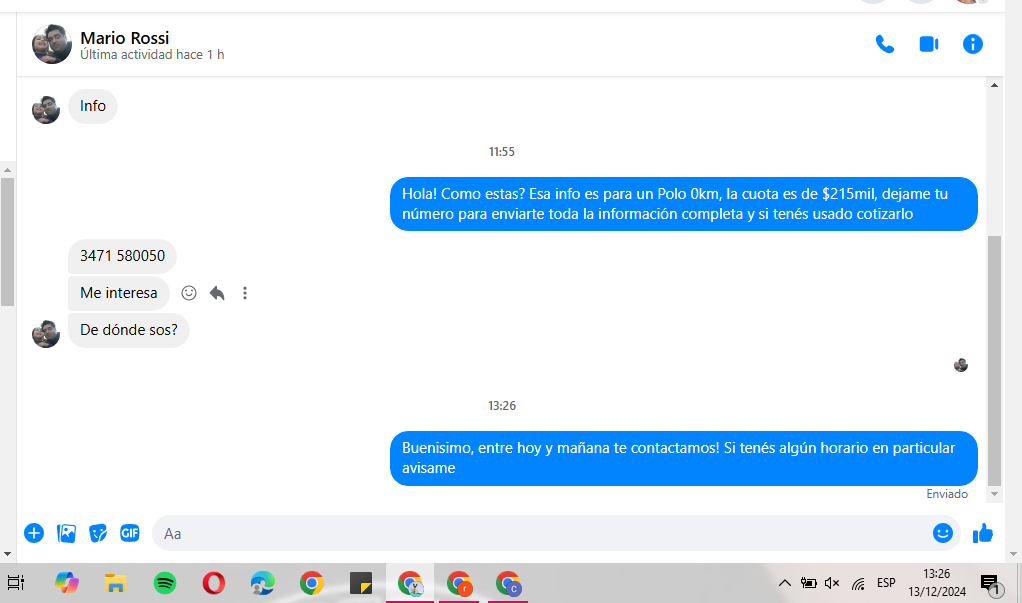1022x603 pixels.
Task: Start a voice call with Mario Rossi
Action: (x=884, y=44)
